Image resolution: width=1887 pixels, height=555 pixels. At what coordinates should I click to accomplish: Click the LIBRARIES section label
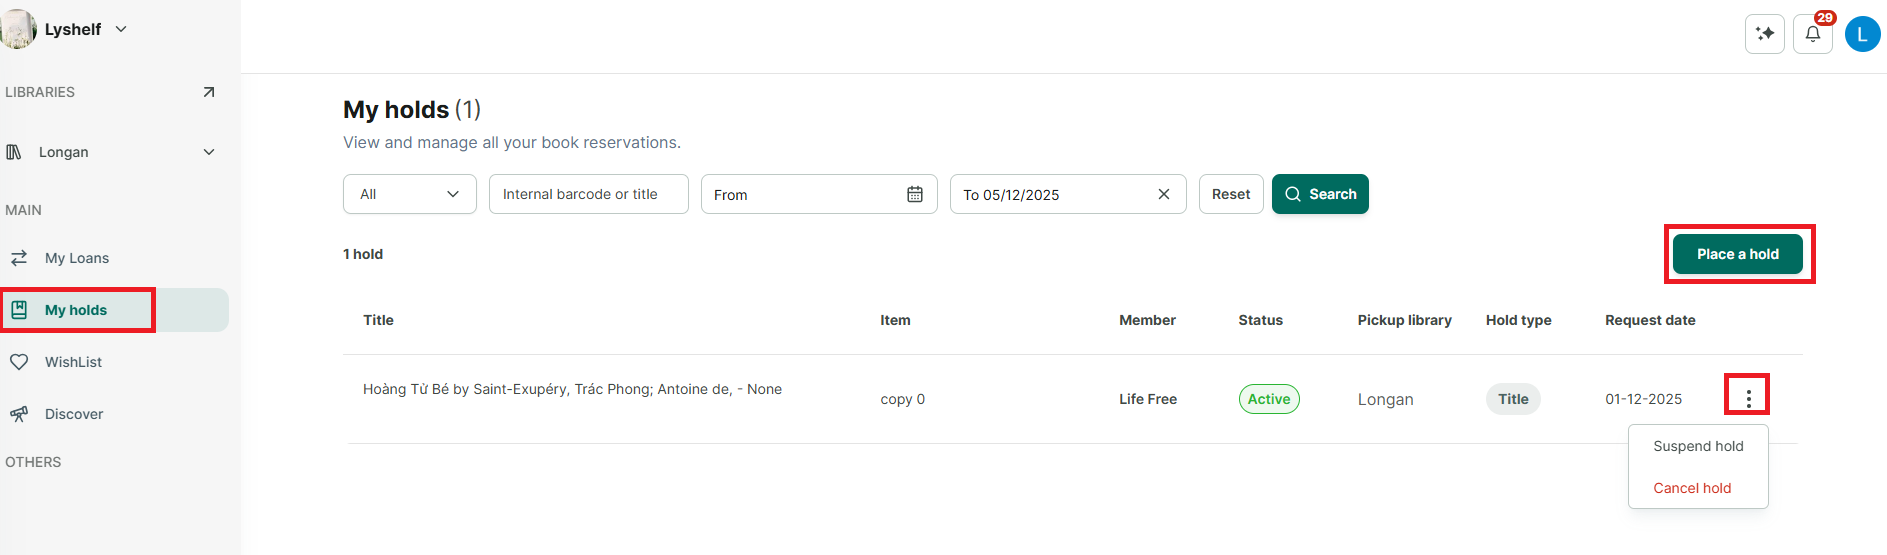click(x=40, y=92)
